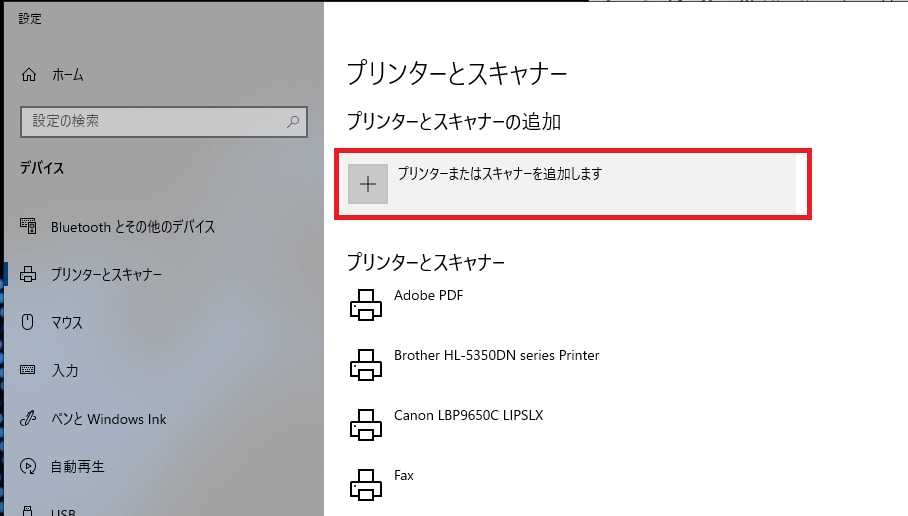The width and height of the screenshot is (908, 516).
Task: Click the Canon LBP9650C printer icon
Action: [x=366, y=424]
